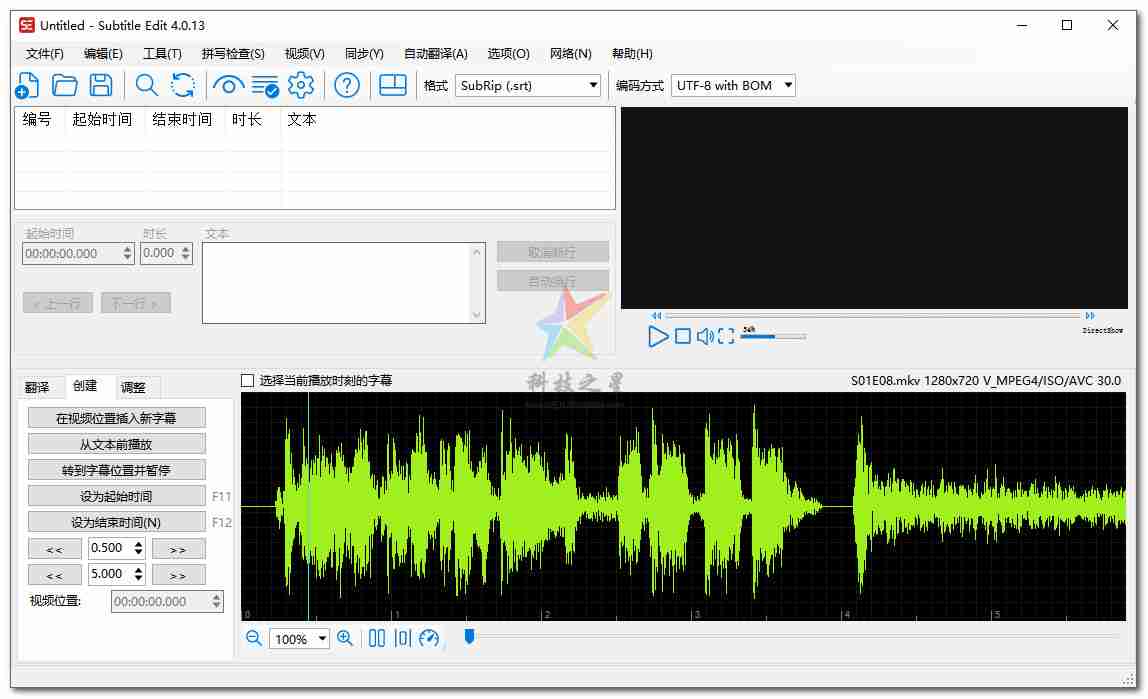
Task: Open the '自动翻译(A)' menu
Action: [434, 53]
